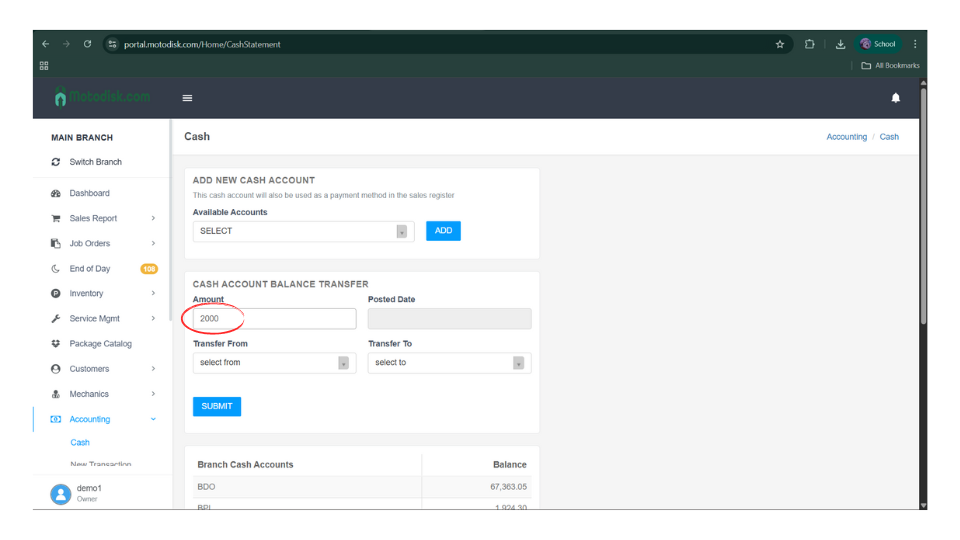Open Dashboard from sidebar icon
960x540 pixels.
(x=56, y=193)
